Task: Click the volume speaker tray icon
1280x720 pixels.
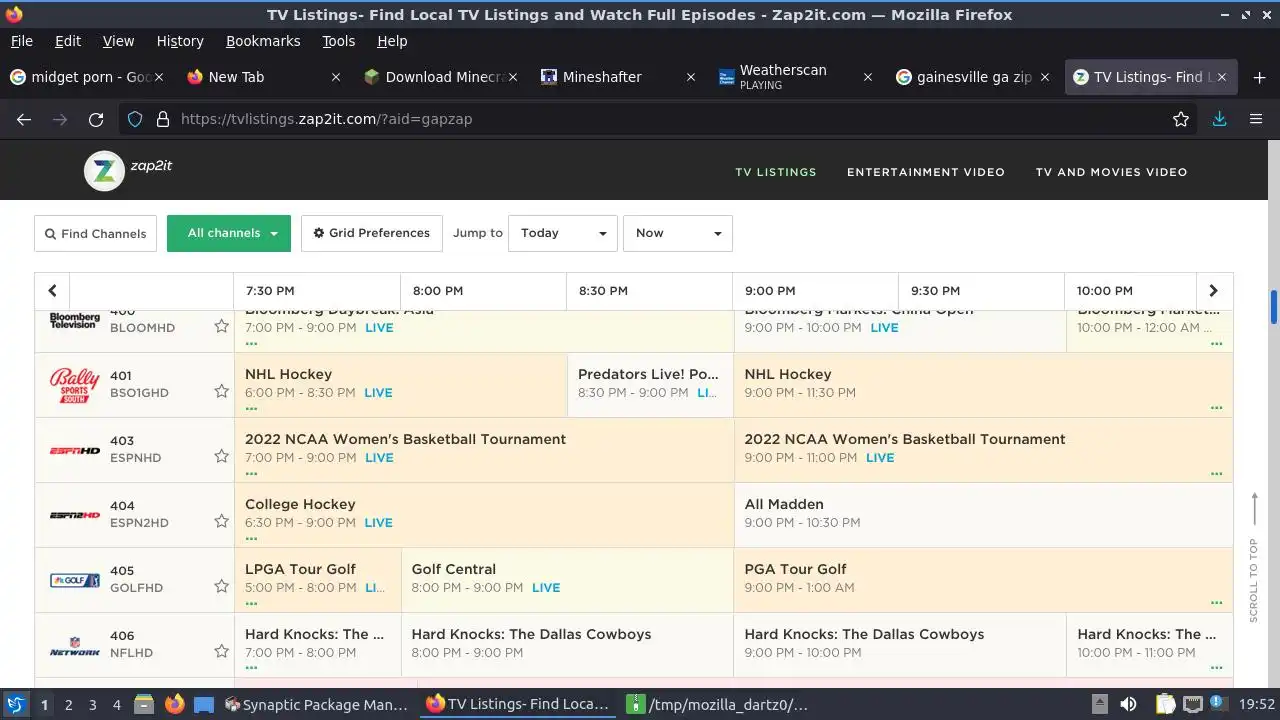Action: [x=1128, y=704]
